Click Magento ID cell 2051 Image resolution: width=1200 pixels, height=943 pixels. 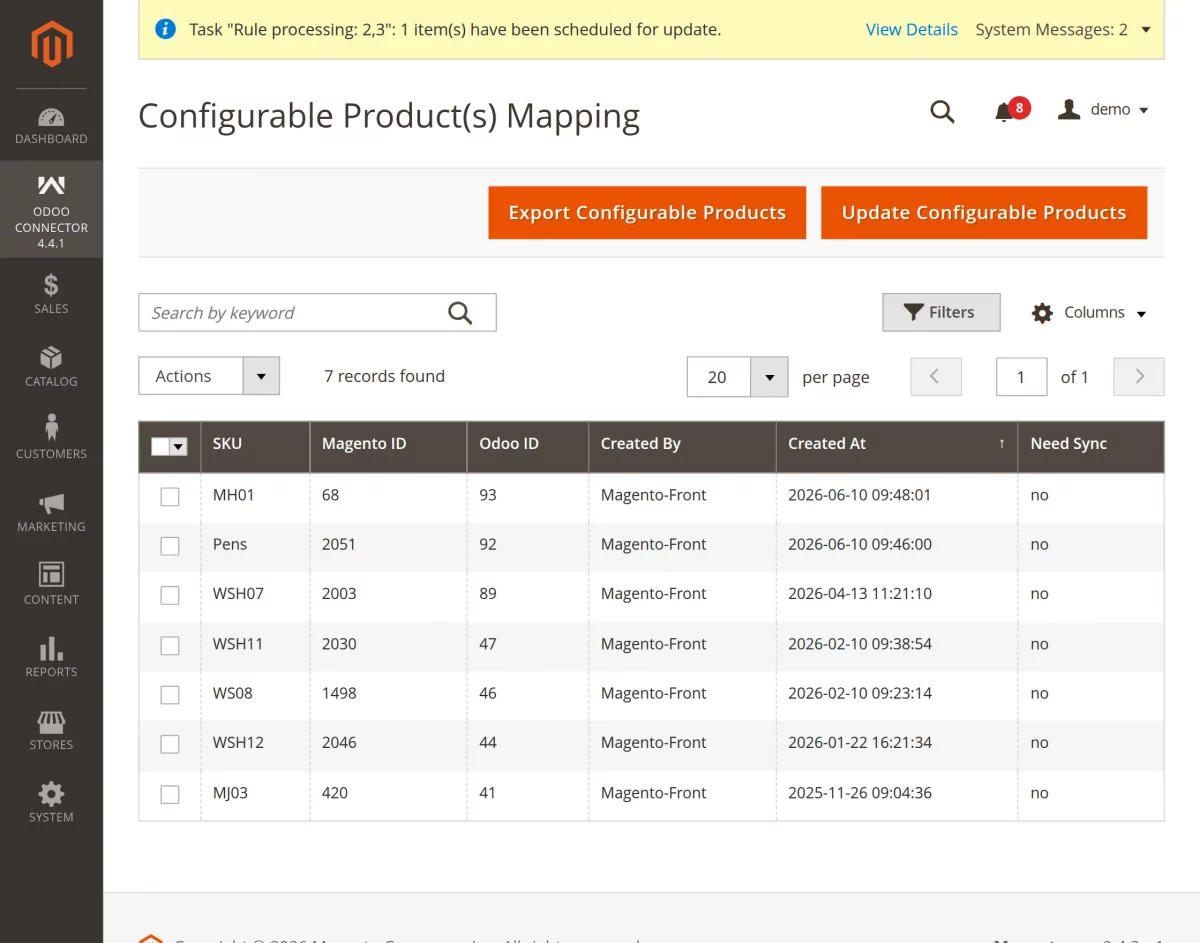pyautogui.click(x=339, y=544)
